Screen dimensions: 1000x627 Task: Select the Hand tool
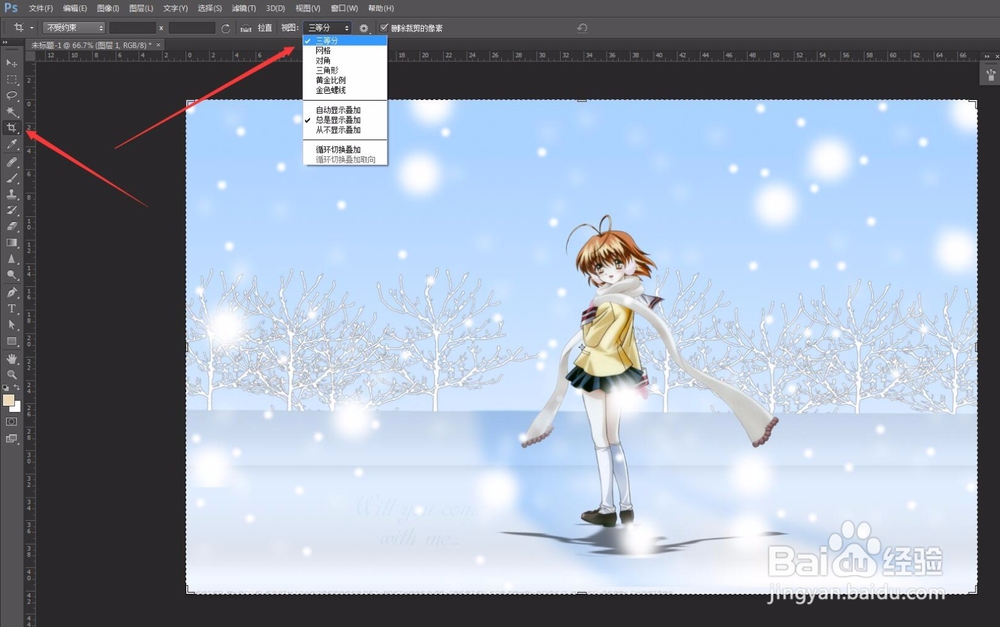coord(11,358)
